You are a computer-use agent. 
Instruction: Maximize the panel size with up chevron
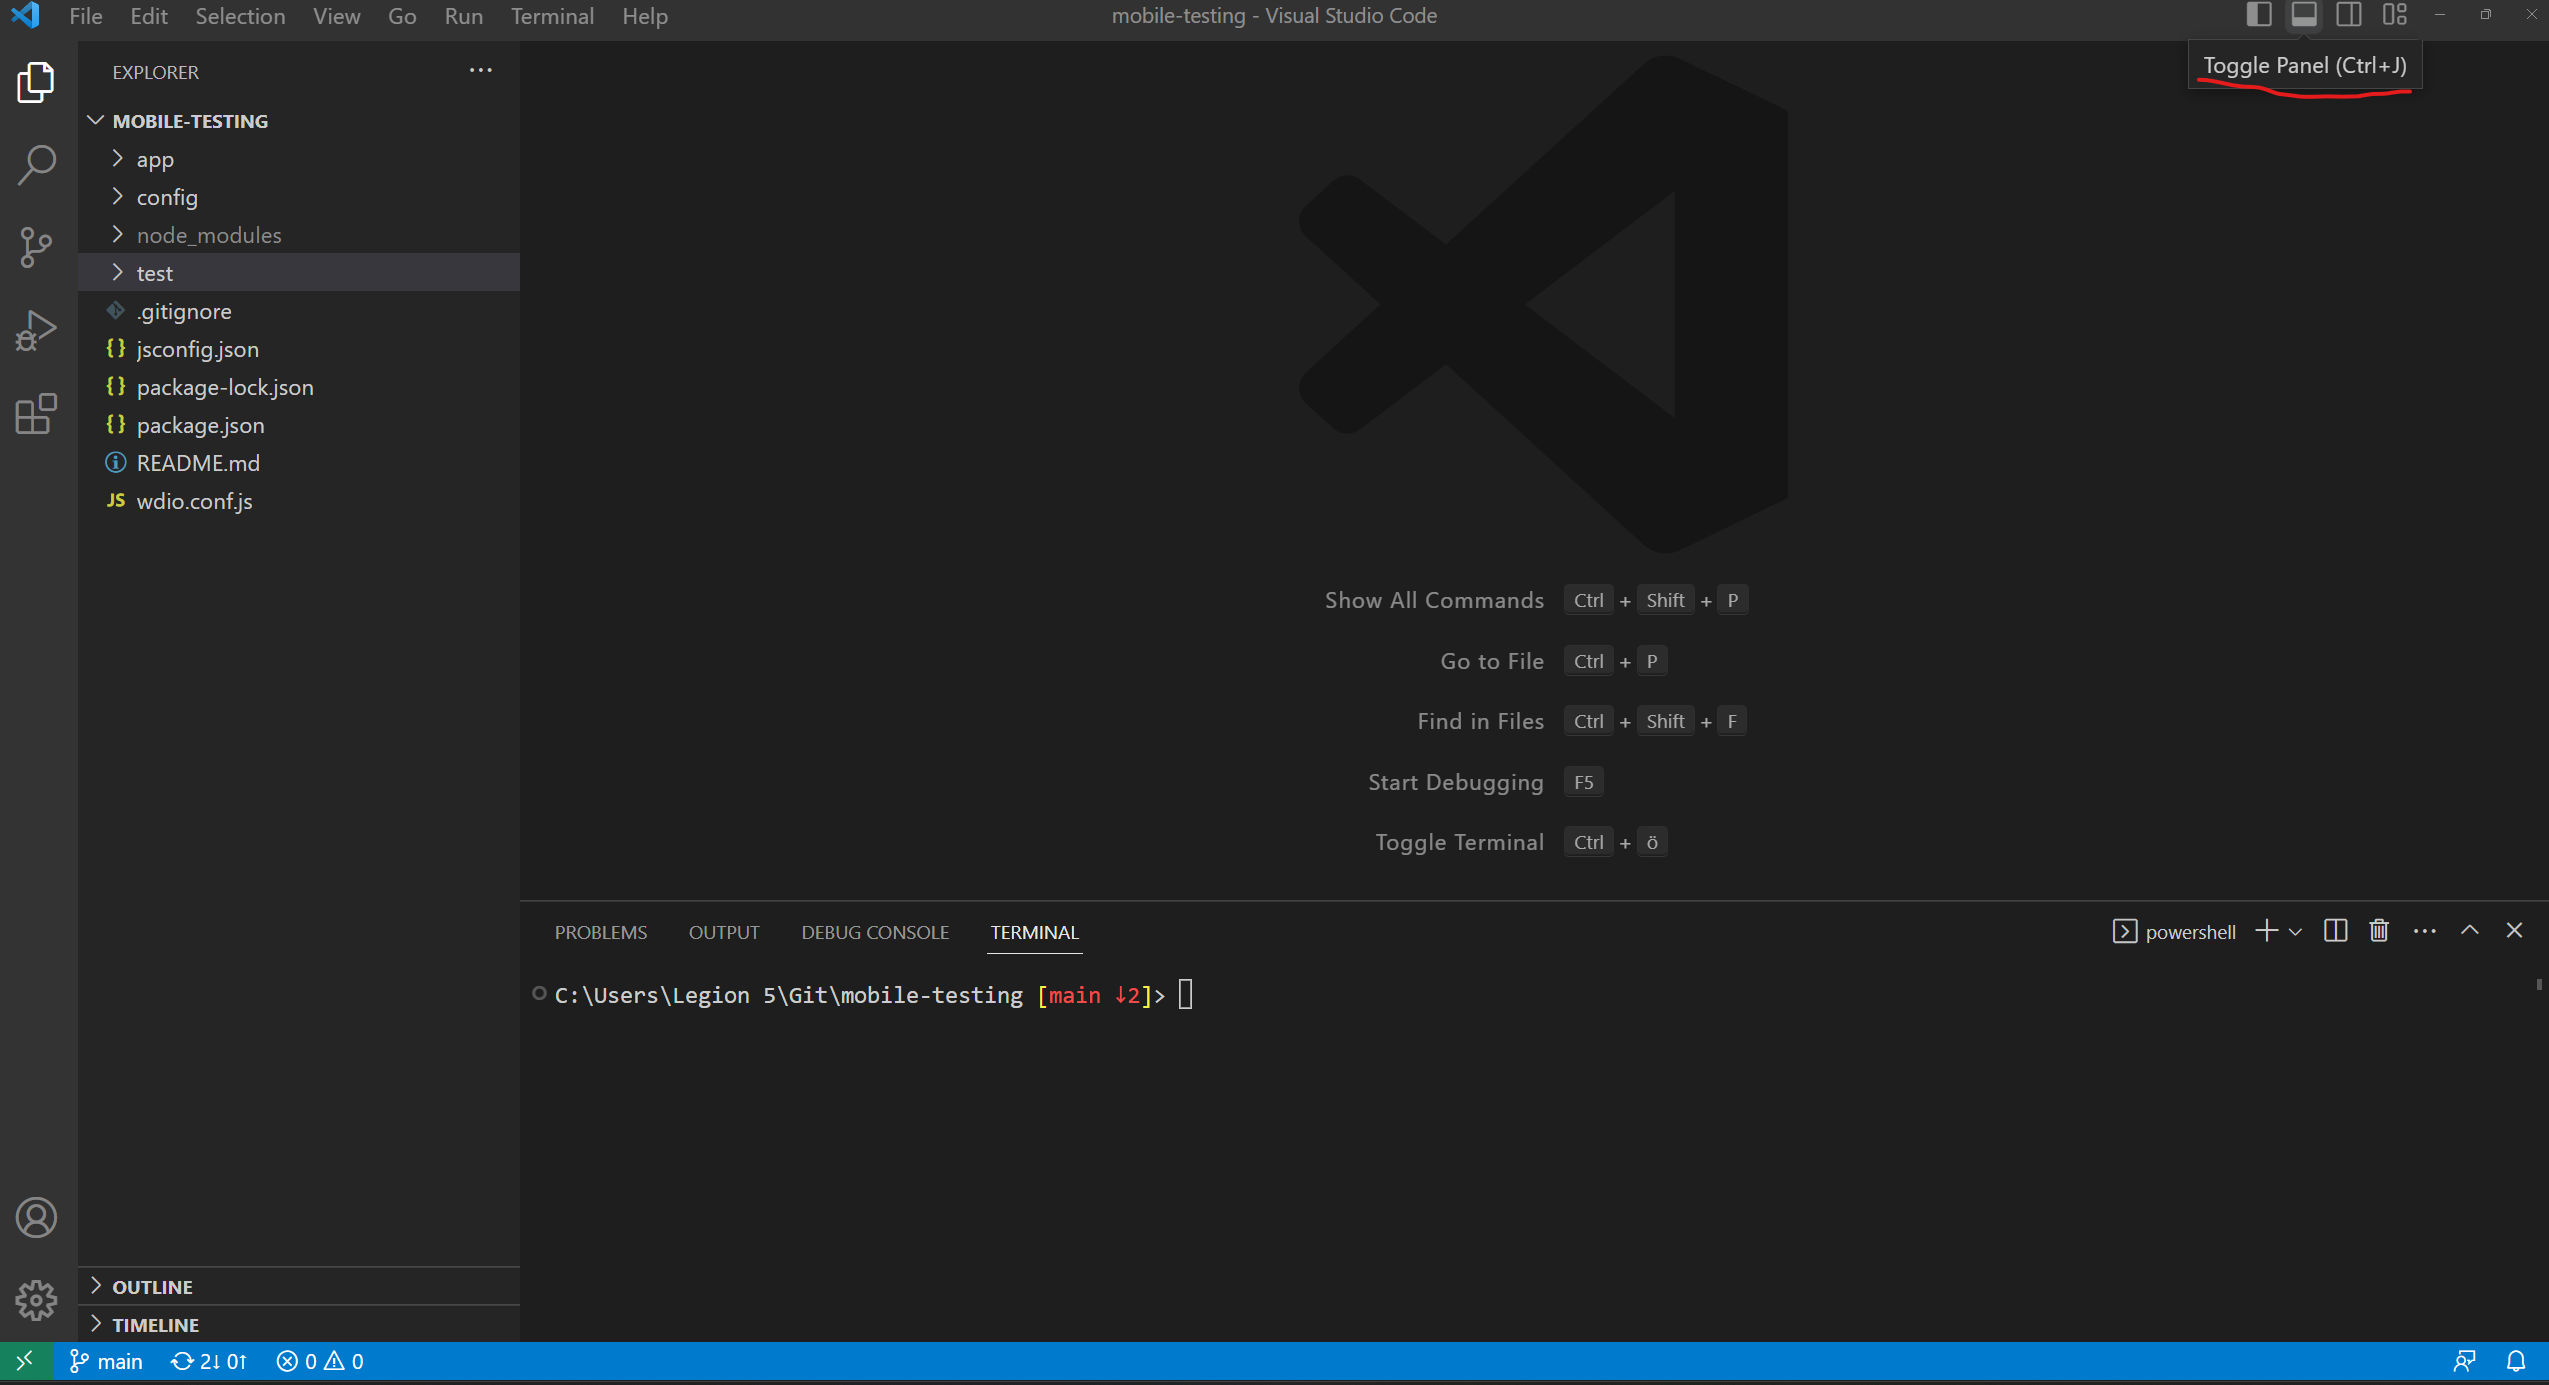[x=2470, y=931]
